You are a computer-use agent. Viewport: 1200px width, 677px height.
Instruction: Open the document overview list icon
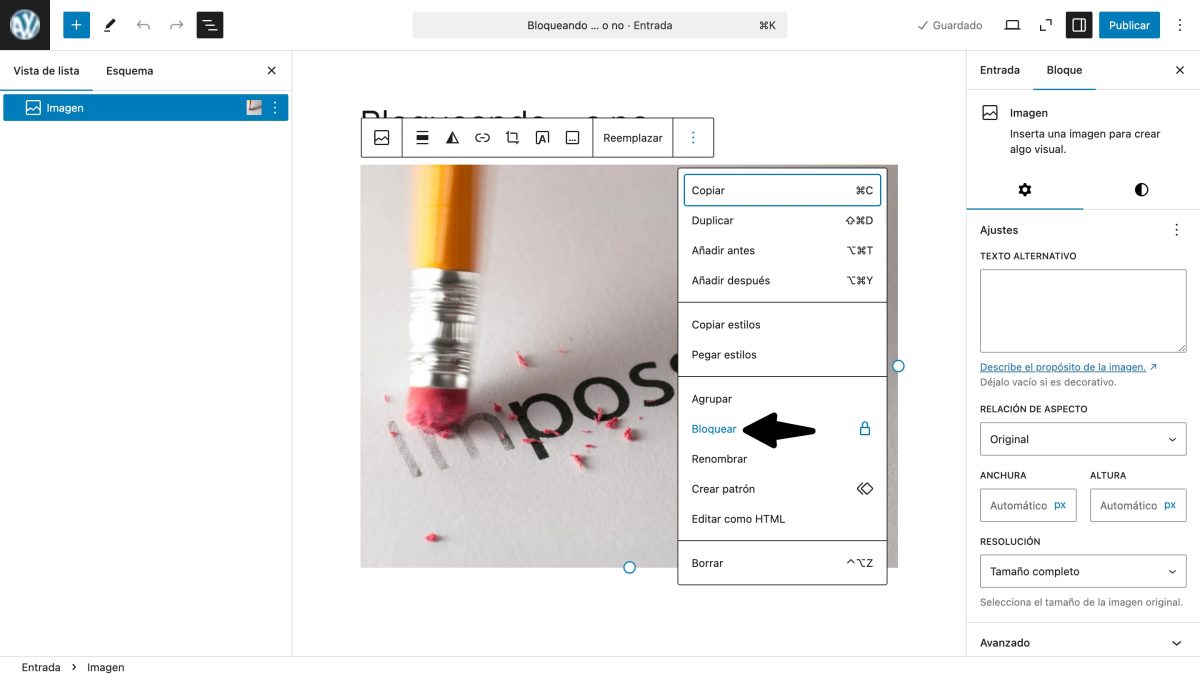point(209,24)
